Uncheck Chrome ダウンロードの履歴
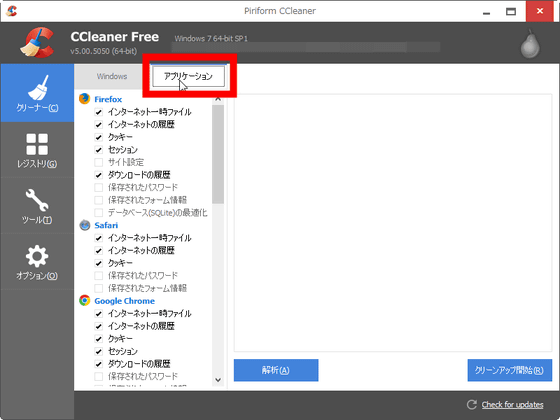This screenshot has height=420, width=560. 99,364
